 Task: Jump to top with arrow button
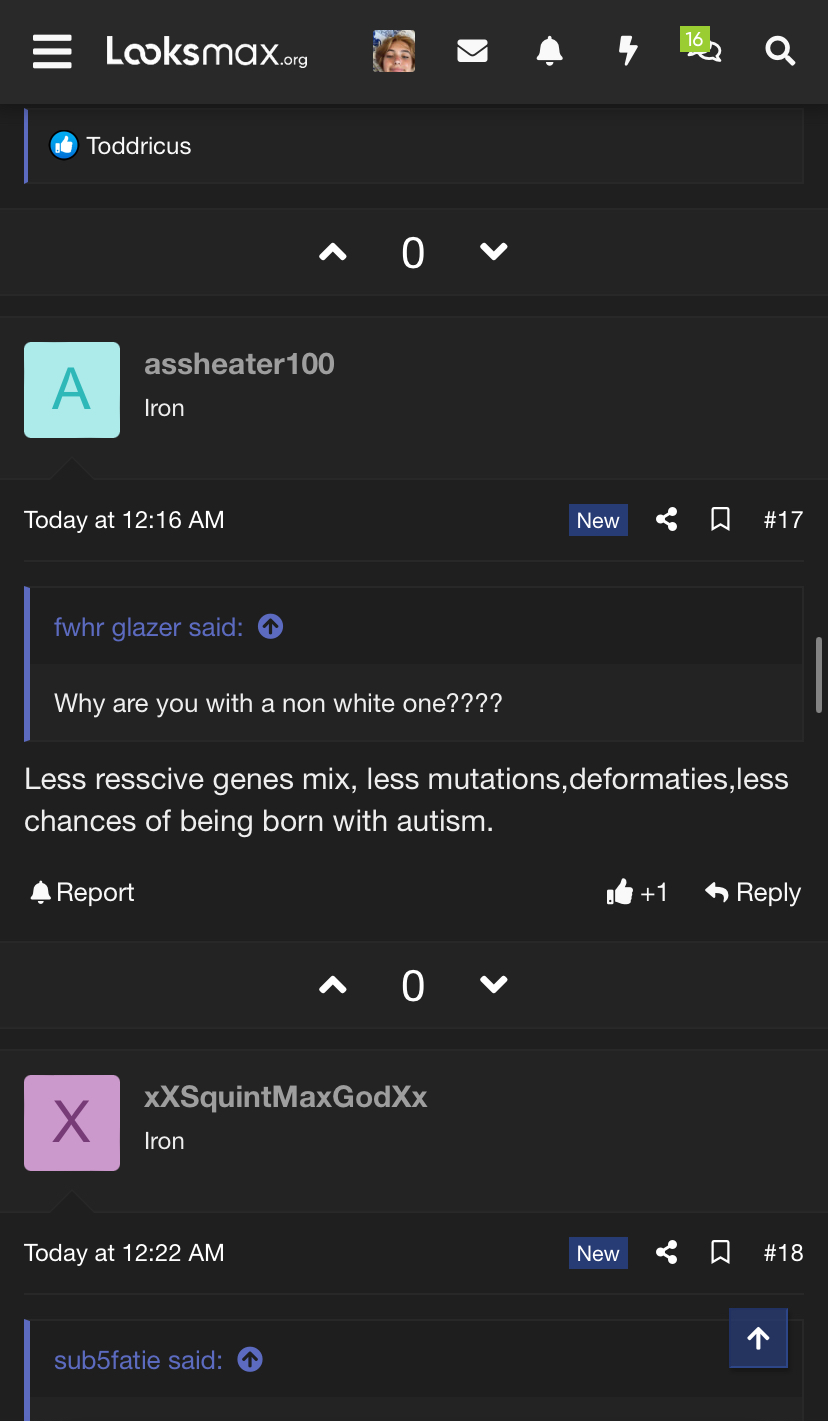click(x=758, y=1338)
